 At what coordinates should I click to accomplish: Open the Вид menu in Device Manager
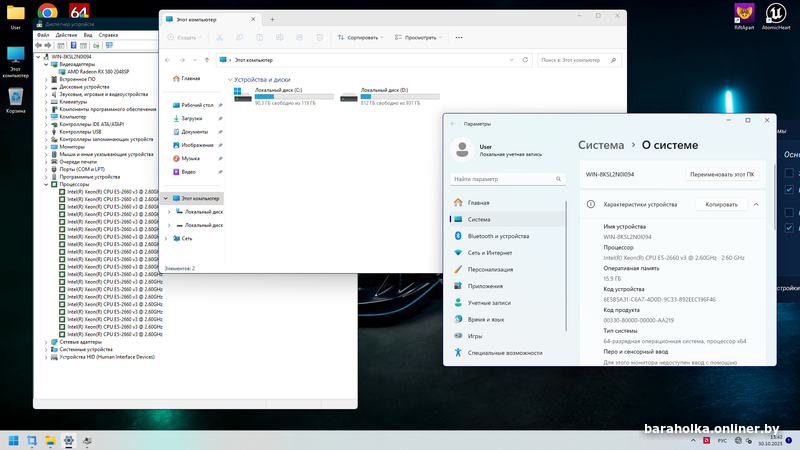click(x=88, y=35)
